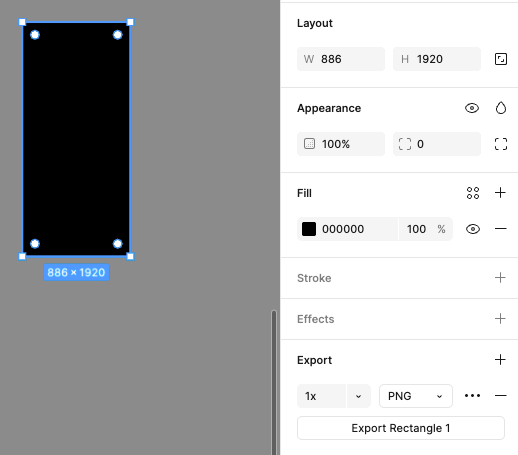Open the PNG format dropdown
Viewport: 518px width, 455px height.
tap(416, 396)
